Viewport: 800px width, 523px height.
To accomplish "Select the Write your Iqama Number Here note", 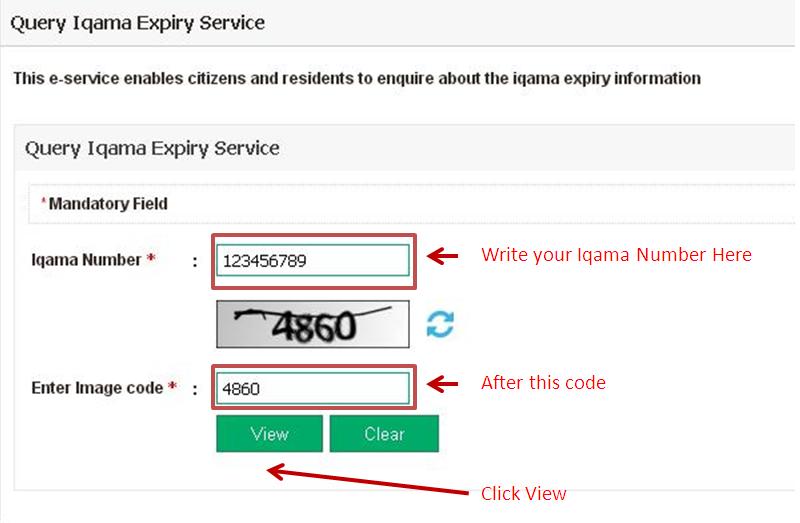I will point(616,255).
